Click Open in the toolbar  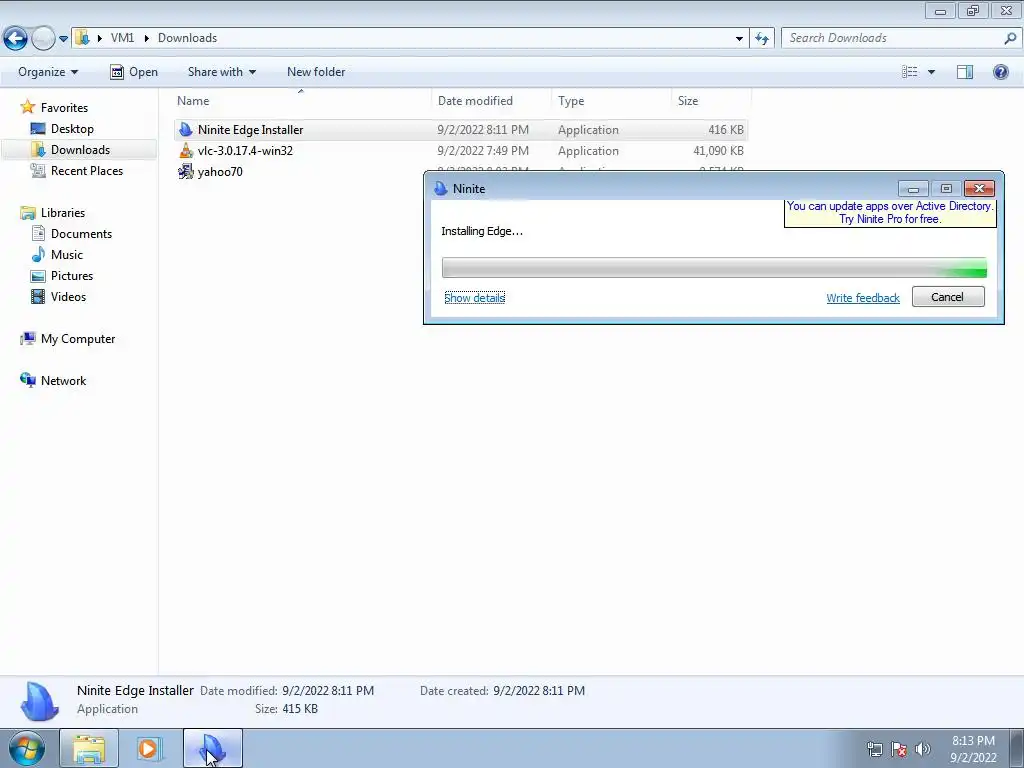[x=134, y=72]
